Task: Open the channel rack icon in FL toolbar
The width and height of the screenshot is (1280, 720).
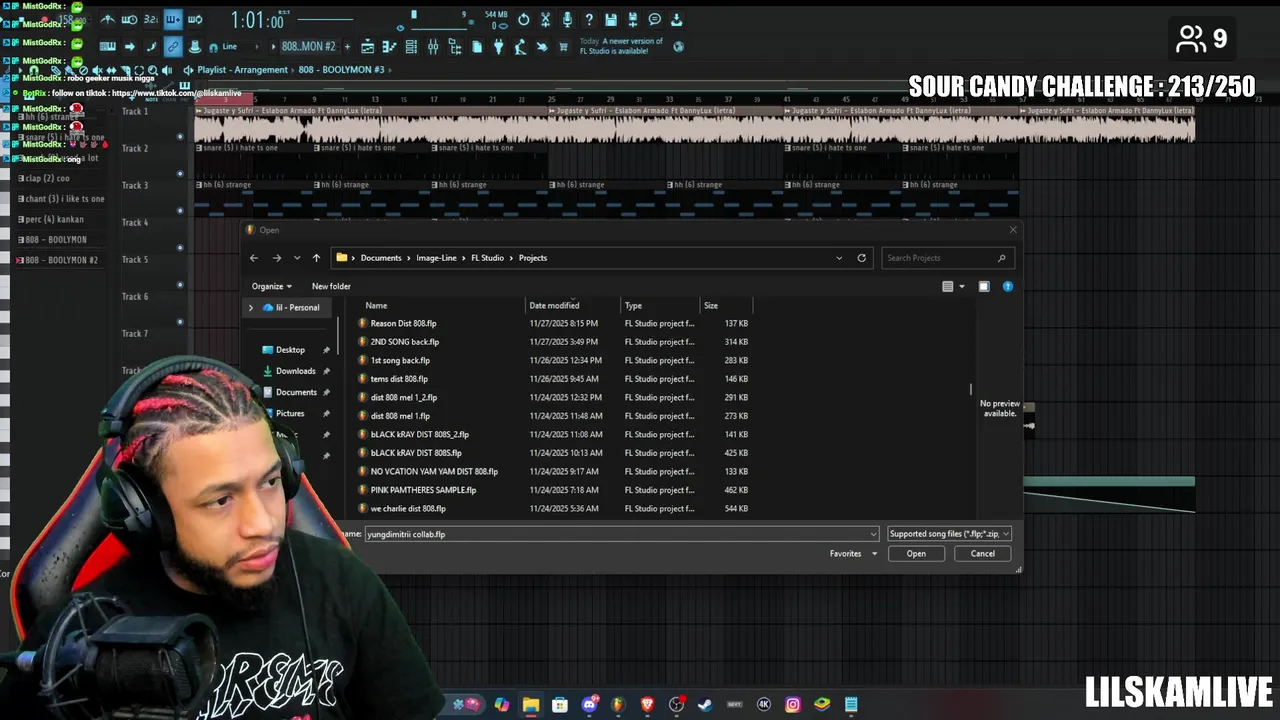Action: pyautogui.click(x=411, y=47)
